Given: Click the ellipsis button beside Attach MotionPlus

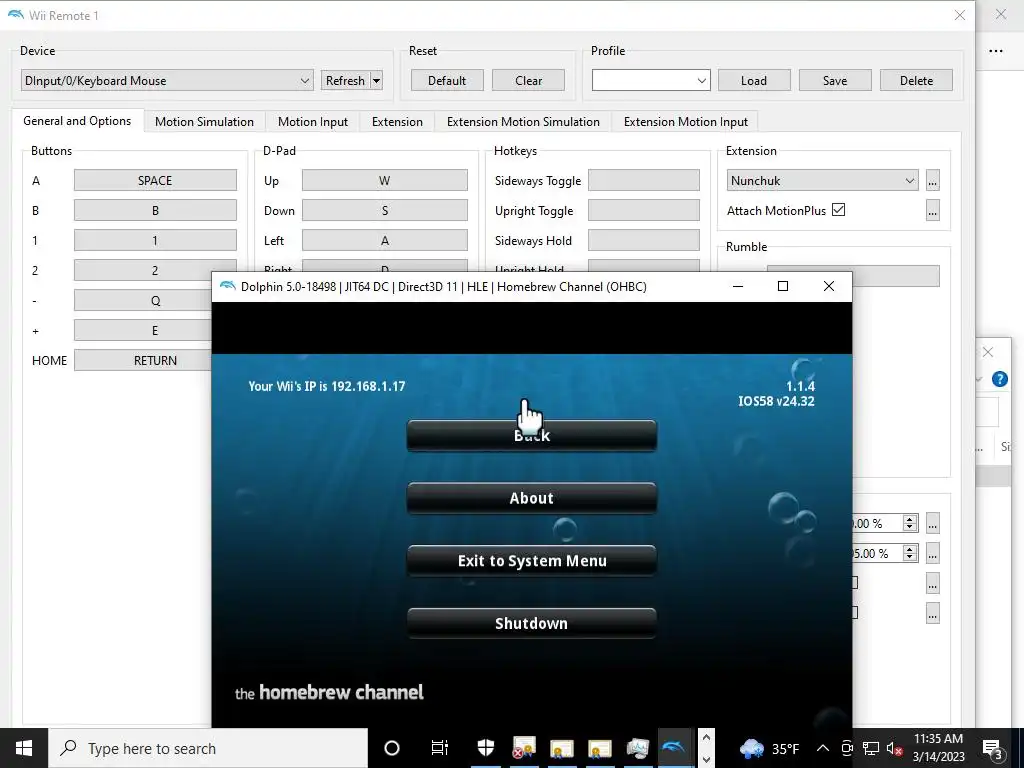Looking at the screenshot, I should point(933,210).
